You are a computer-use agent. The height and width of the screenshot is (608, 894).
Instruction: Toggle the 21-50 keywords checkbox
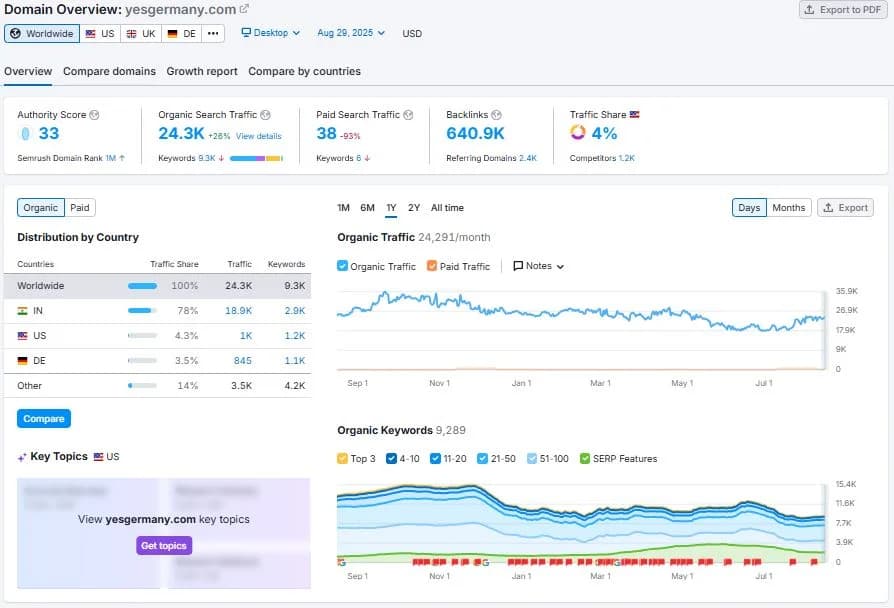482,459
